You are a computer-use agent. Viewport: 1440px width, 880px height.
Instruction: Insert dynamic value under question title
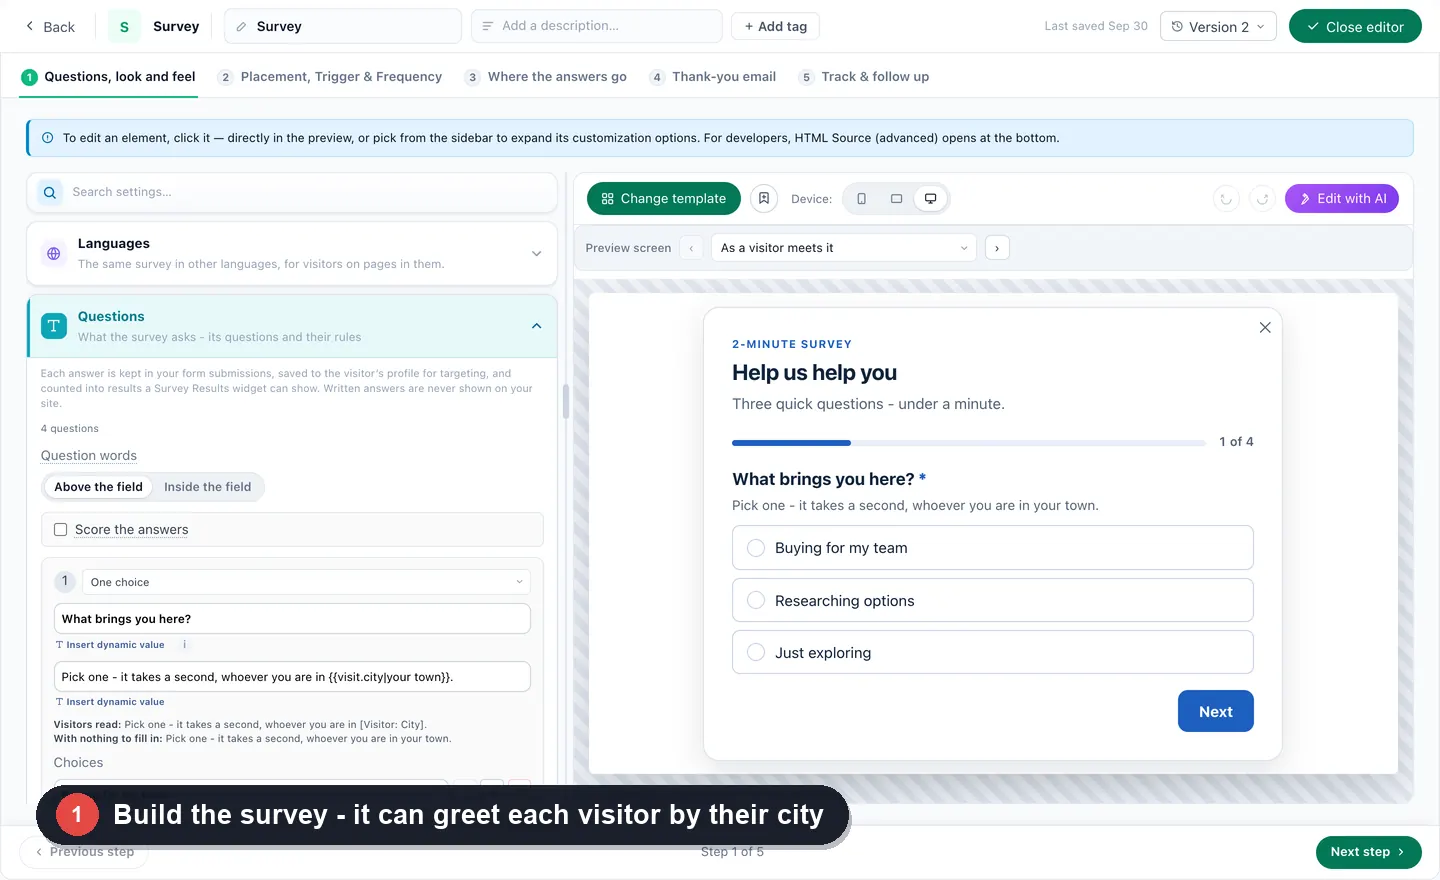110,645
